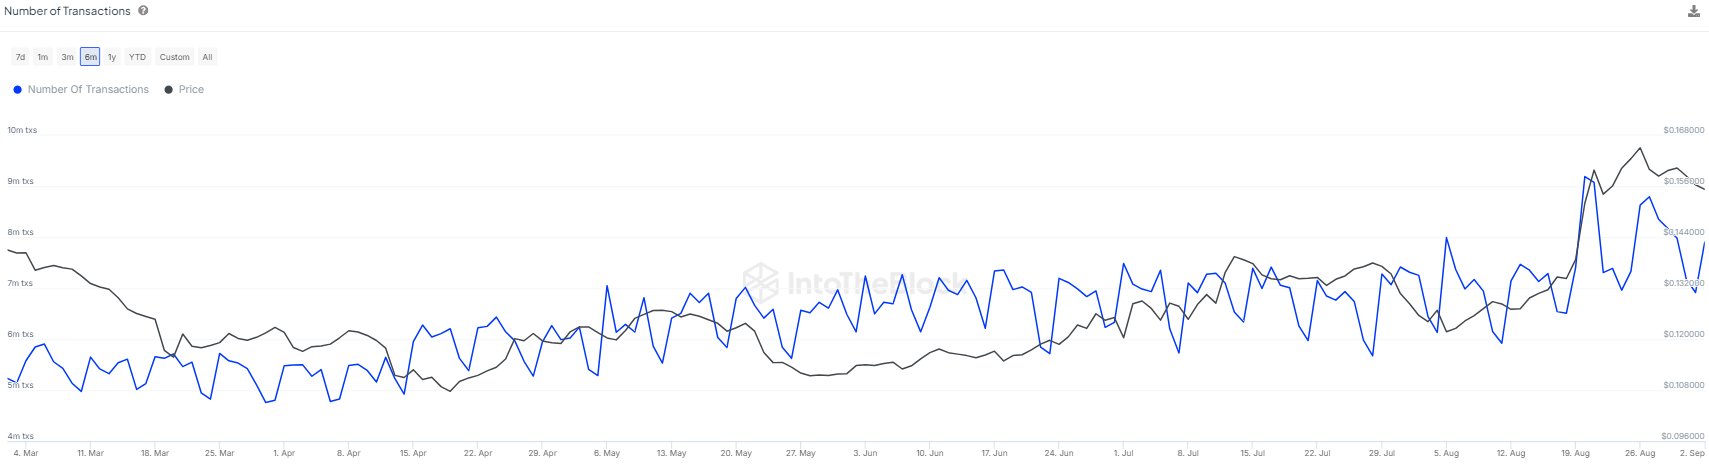Screen dimensions: 1709x466
Task: Click the blue Number Of Transactions legend dot
Action: 17,90
